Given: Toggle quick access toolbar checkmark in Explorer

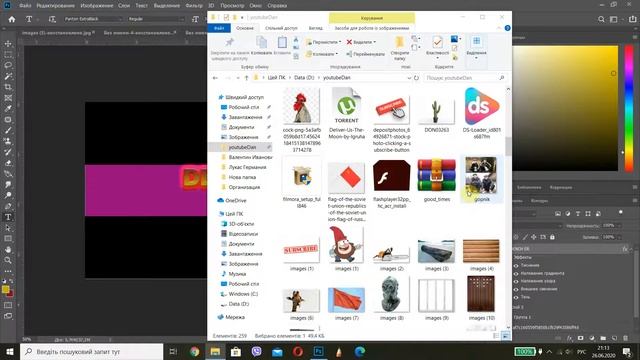Looking at the screenshot, I should (x=226, y=18).
